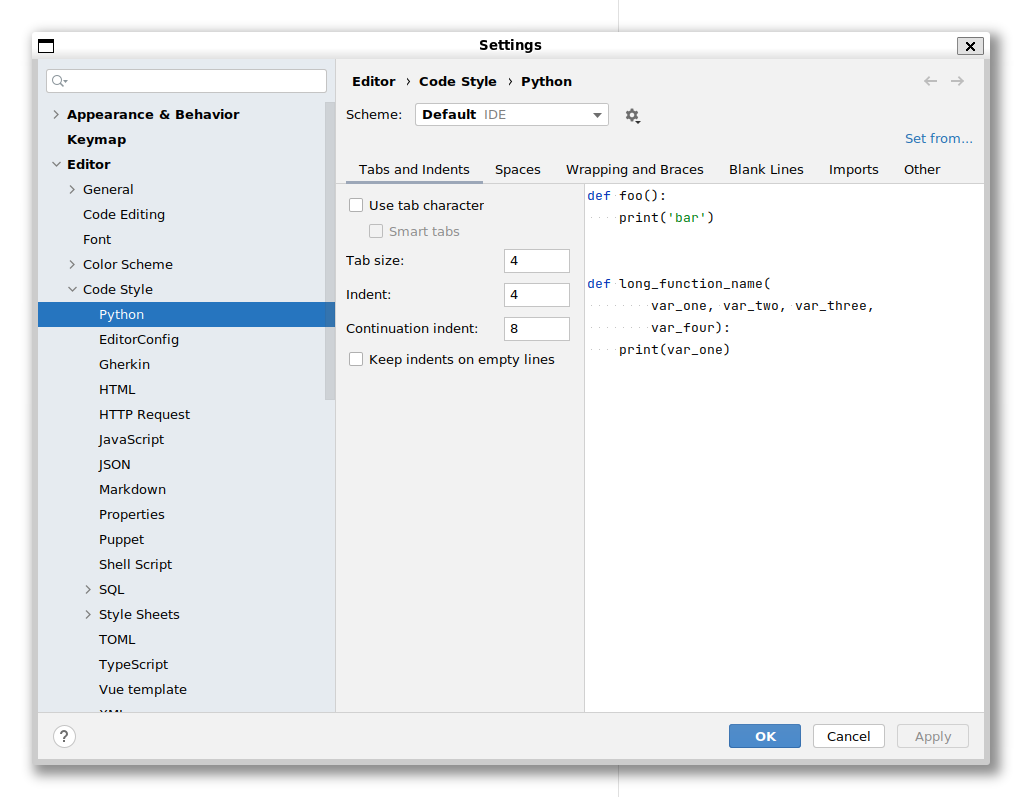Expand the General node
This screenshot has width=1022, height=797.
(x=72, y=190)
